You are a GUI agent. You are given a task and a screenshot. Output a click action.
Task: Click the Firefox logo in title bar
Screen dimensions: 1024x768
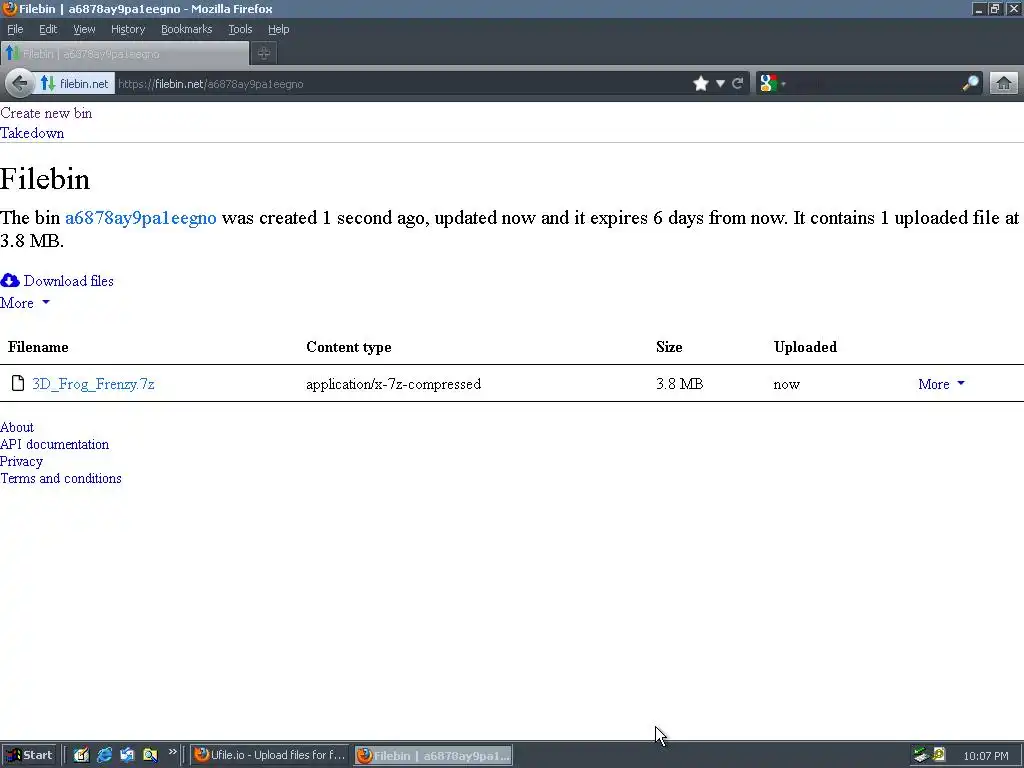(9, 8)
